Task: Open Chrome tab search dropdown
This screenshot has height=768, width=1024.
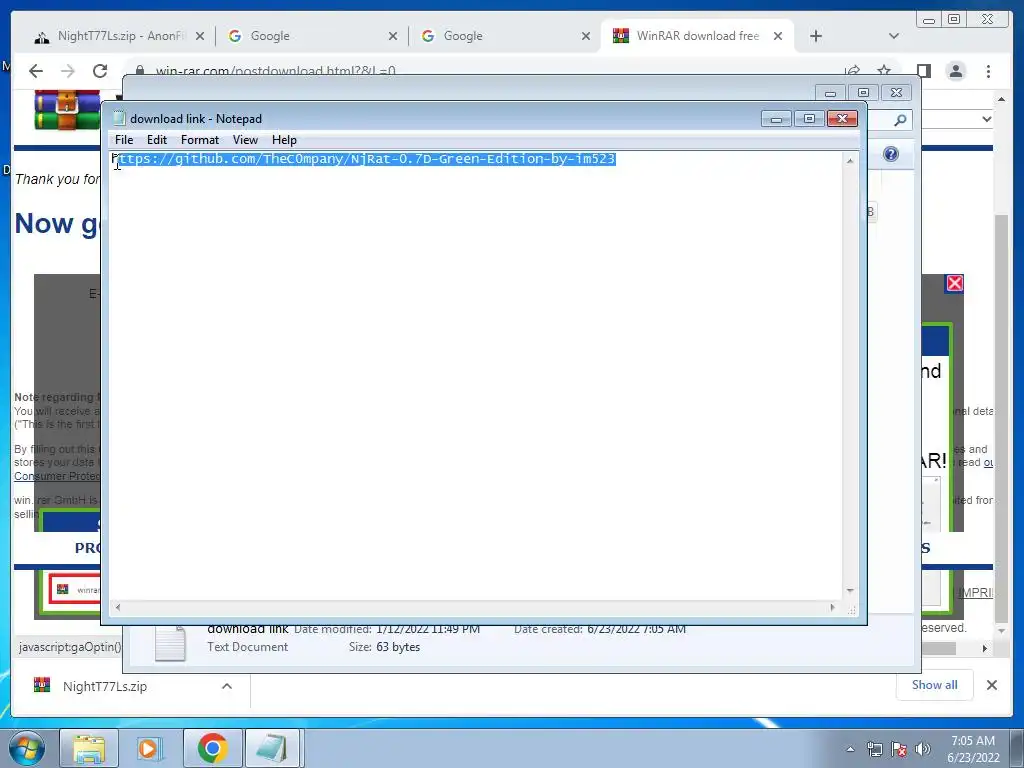Action: 894,36
